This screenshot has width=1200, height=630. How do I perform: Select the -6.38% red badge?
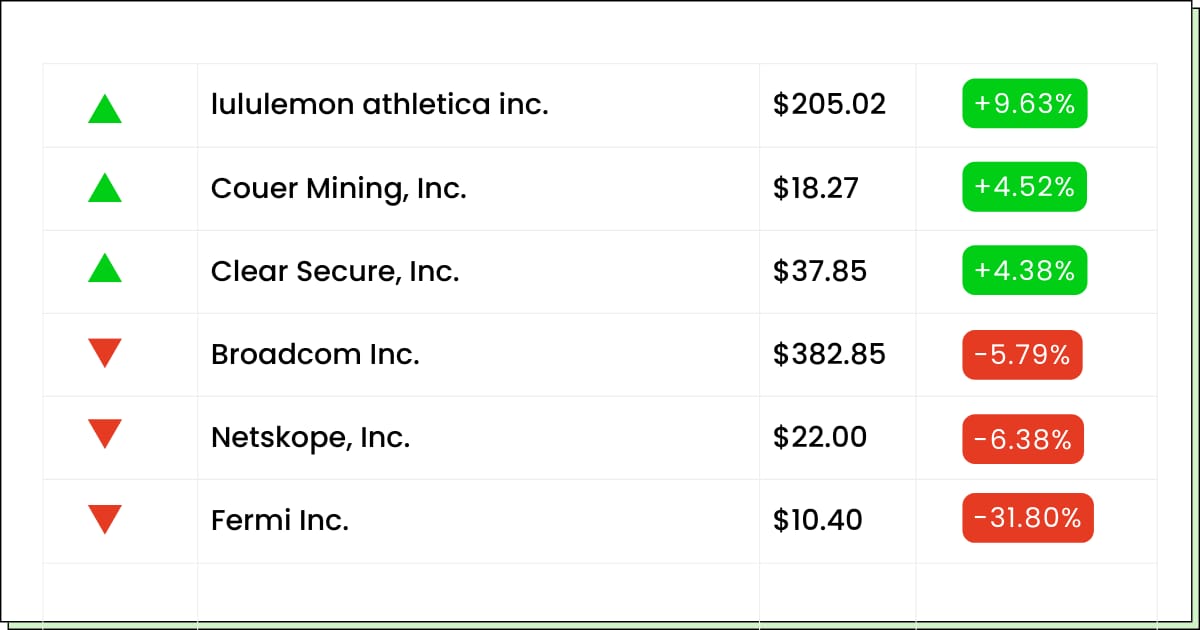(x=1023, y=438)
